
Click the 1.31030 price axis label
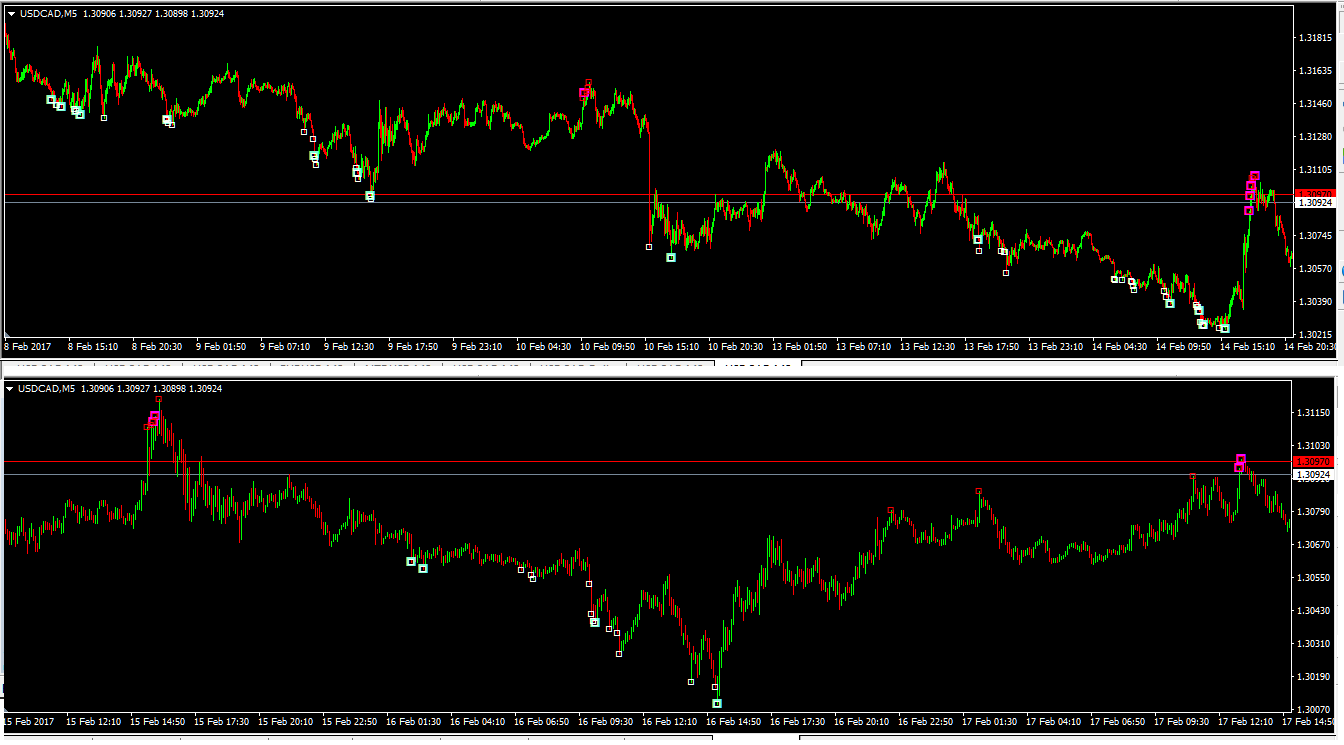click(x=1315, y=446)
